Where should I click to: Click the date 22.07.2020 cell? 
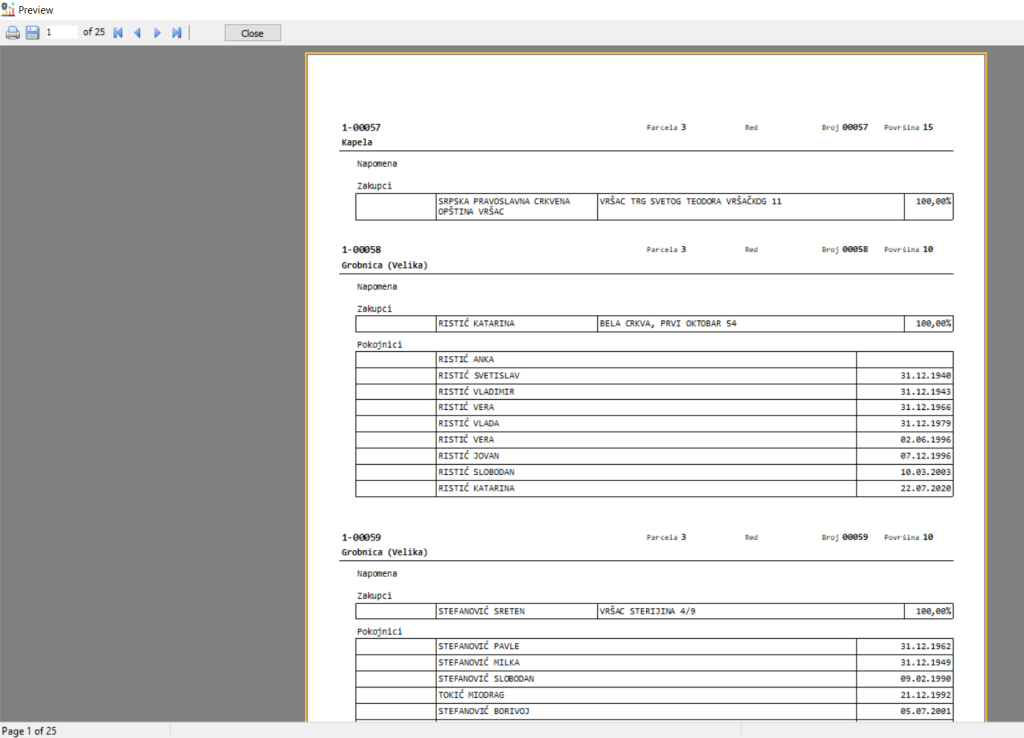(925, 488)
